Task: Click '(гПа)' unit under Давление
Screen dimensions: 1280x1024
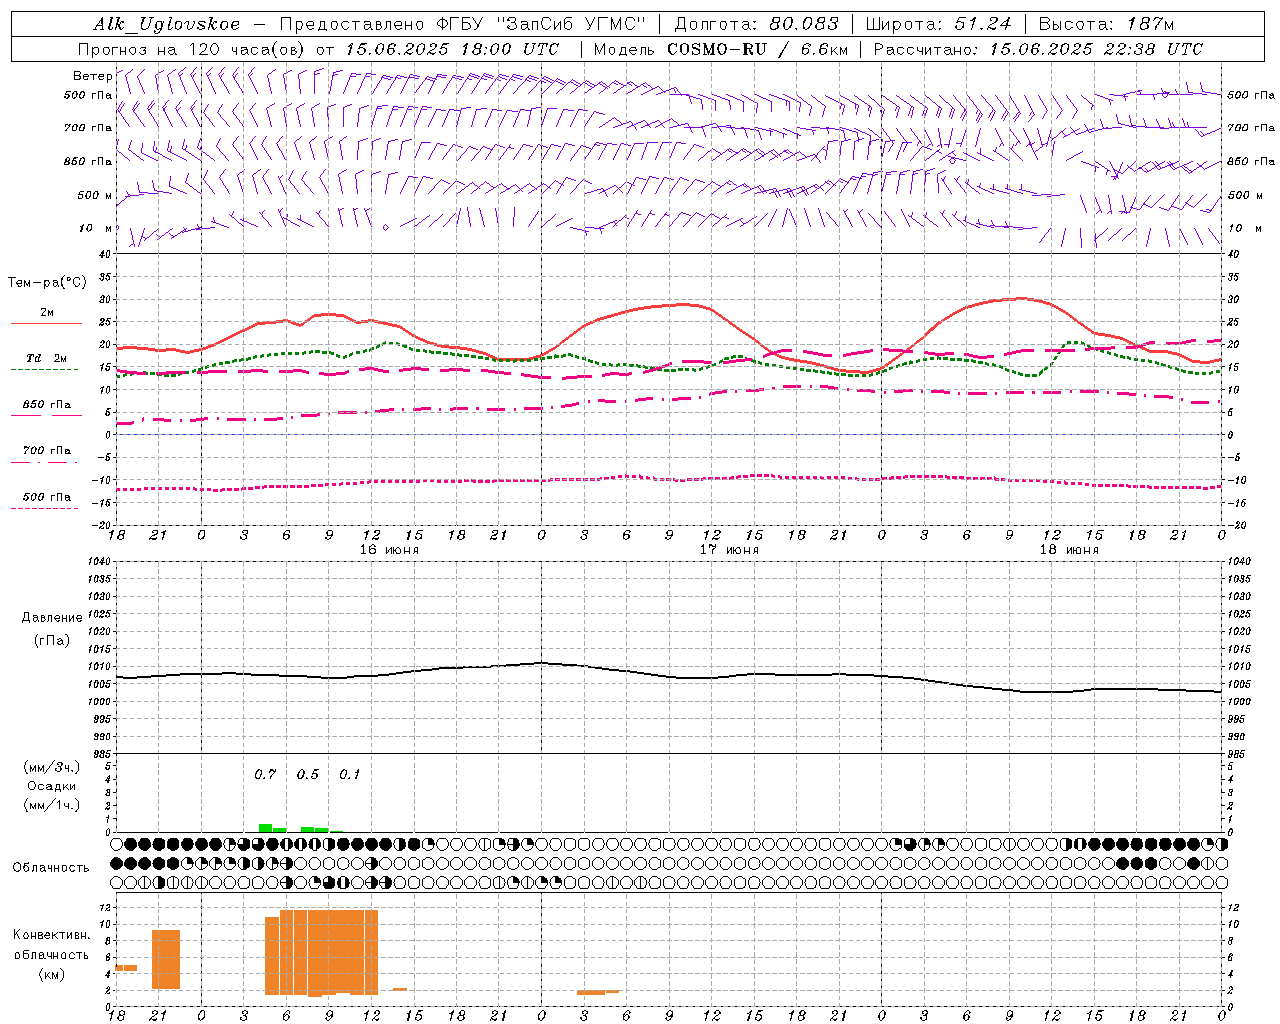Action: pos(52,640)
